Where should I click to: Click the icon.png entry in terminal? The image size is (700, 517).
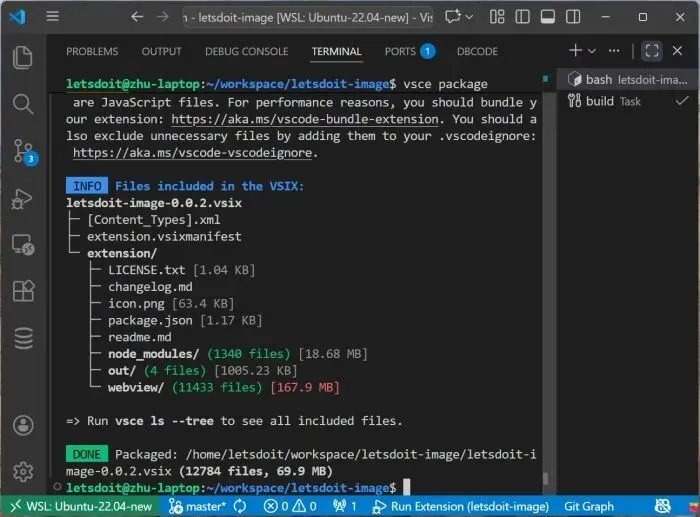click(136, 304)
